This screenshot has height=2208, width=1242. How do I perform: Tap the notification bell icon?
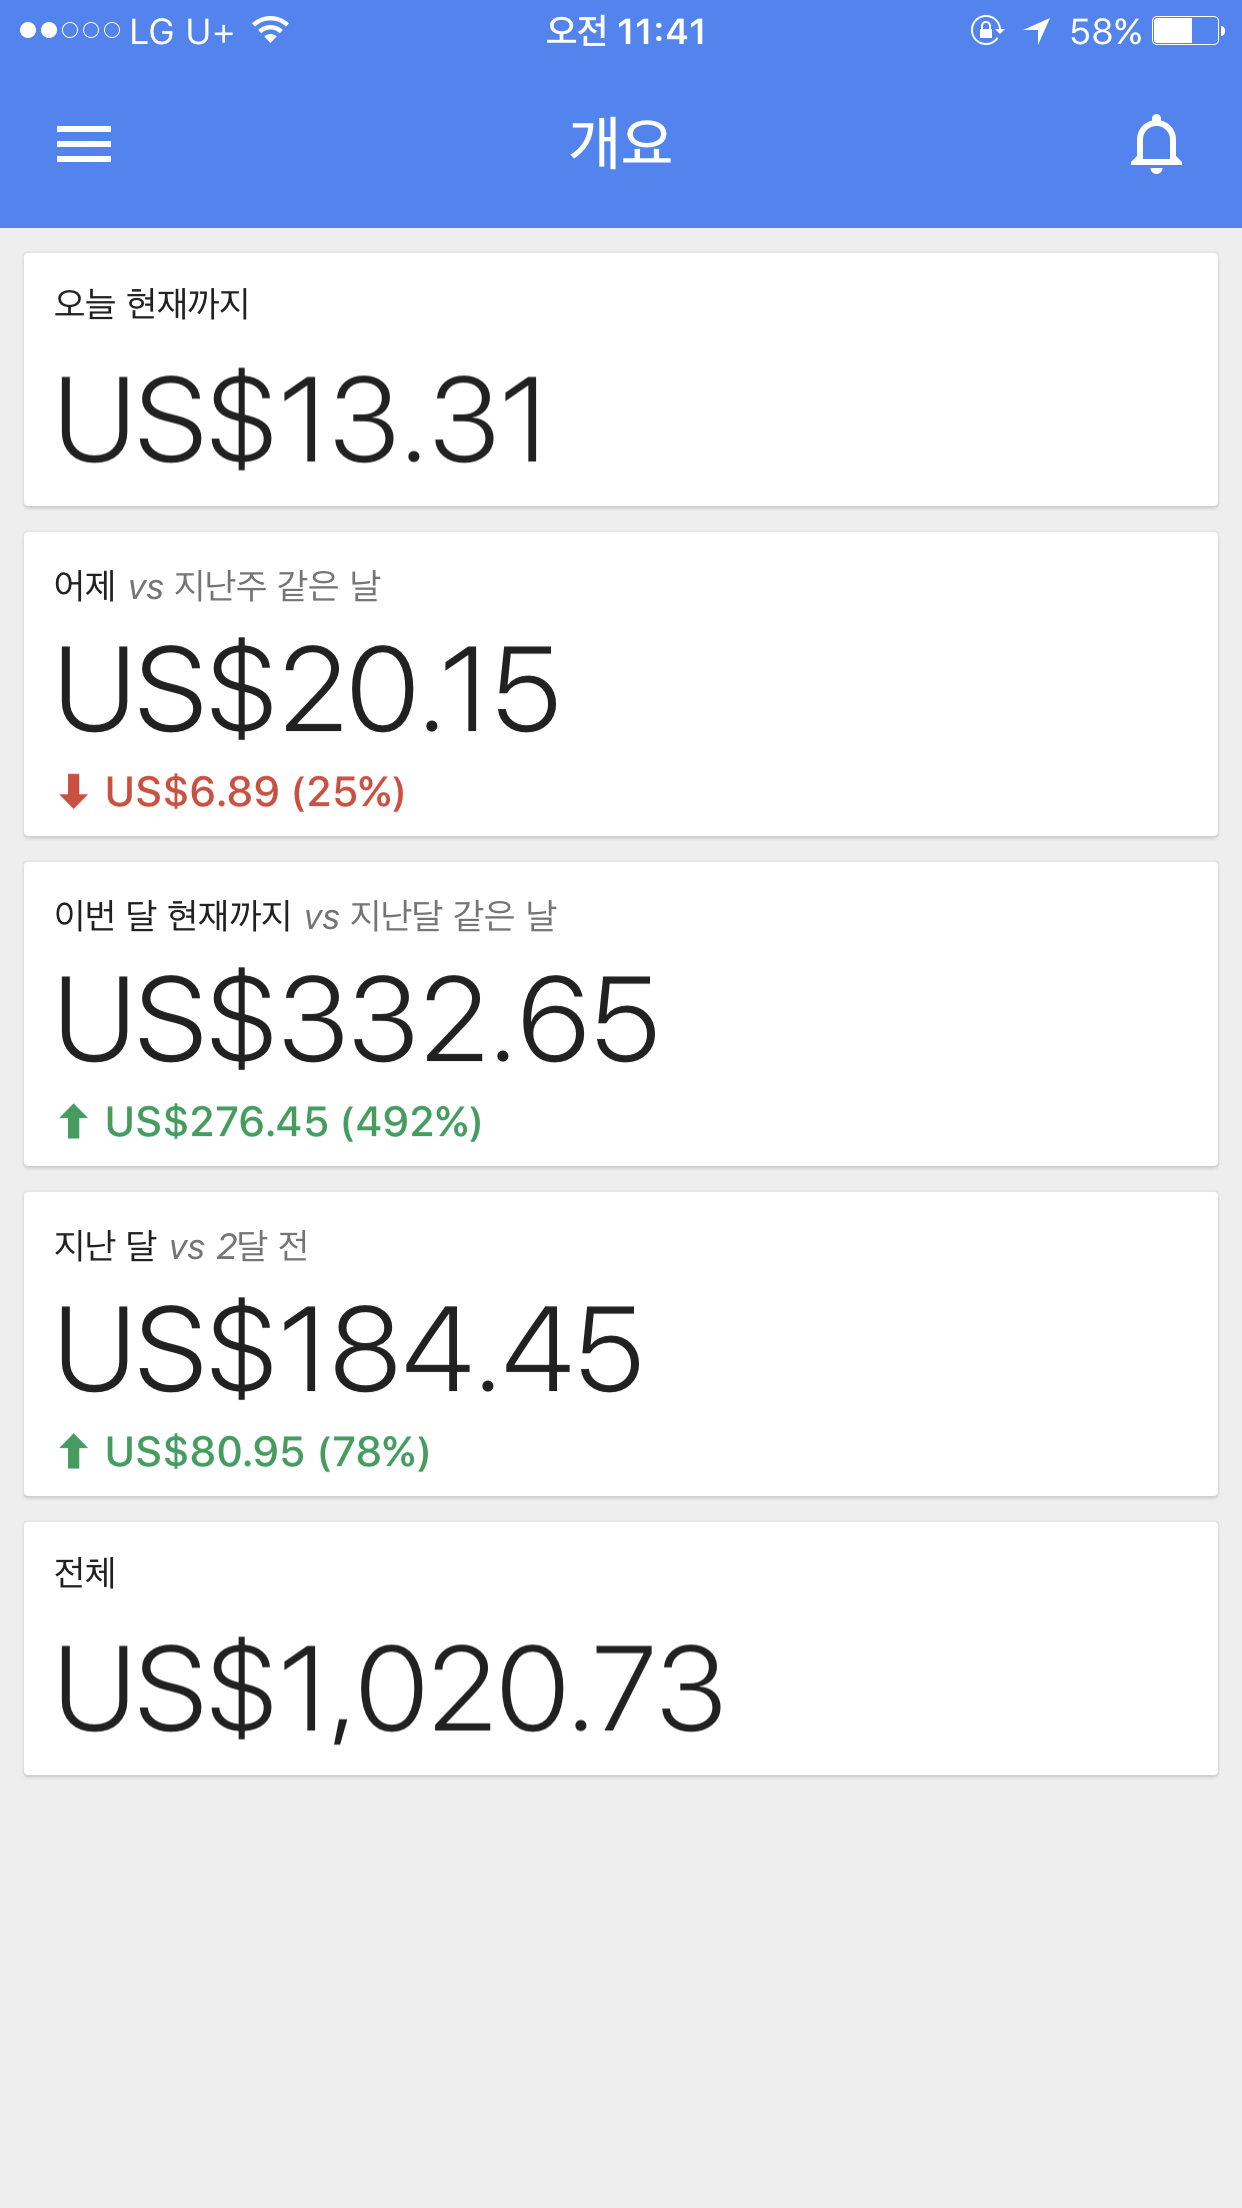(x=1156, y=145)
